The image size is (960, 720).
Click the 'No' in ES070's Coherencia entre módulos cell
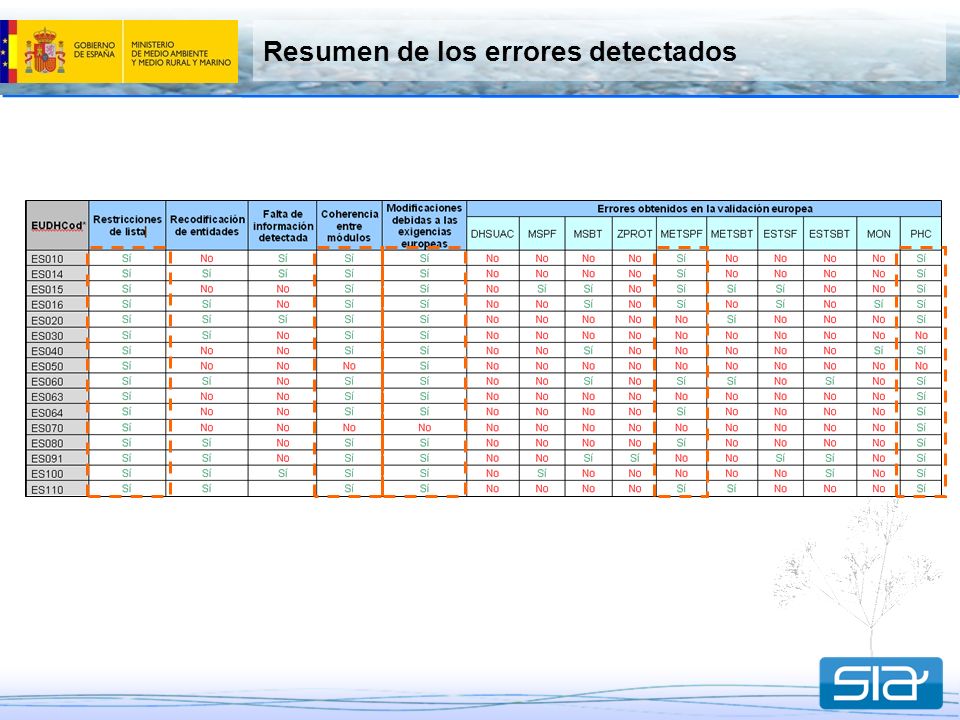(349, 427)
